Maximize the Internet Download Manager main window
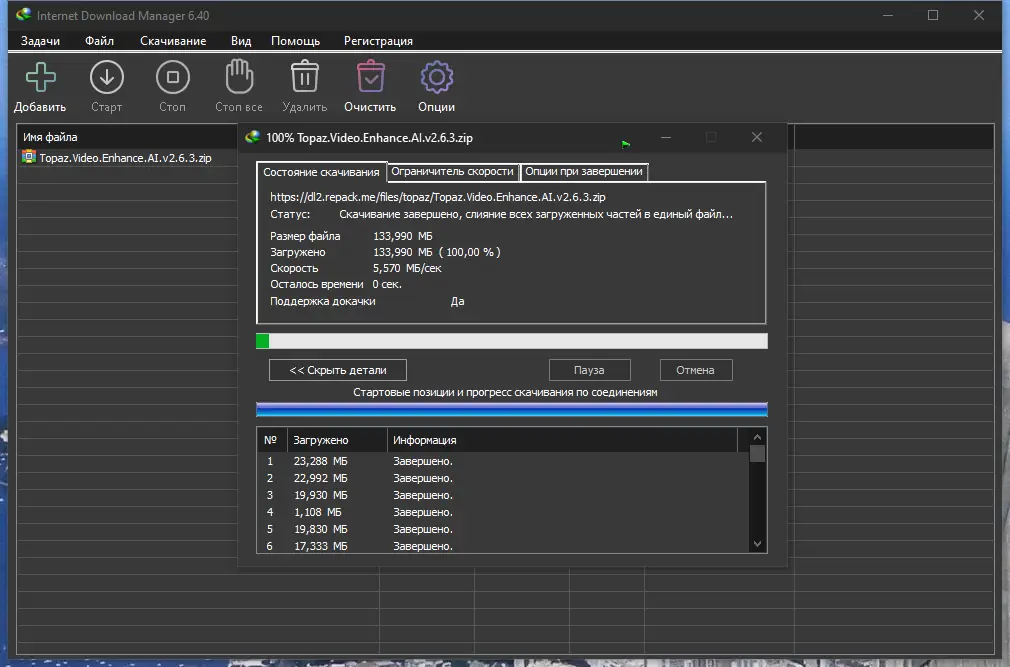The image size is (1010, 667). click(x=933, y=15)
